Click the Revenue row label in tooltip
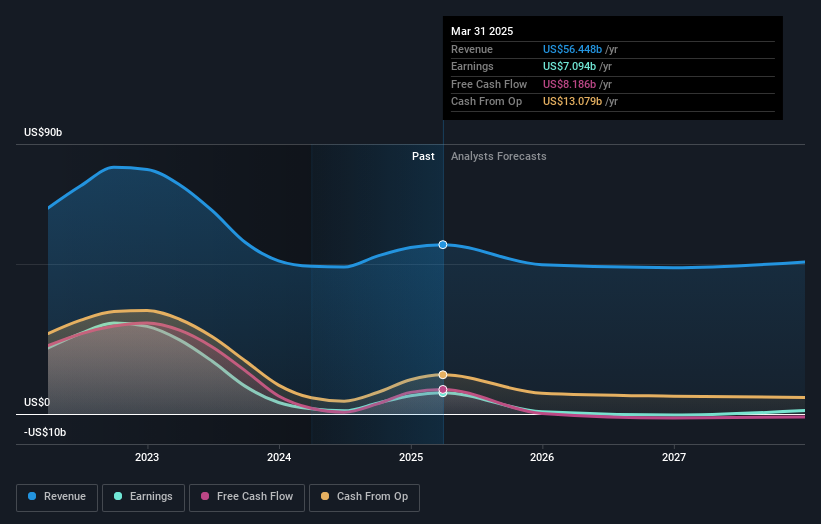 tap(472, 49)
